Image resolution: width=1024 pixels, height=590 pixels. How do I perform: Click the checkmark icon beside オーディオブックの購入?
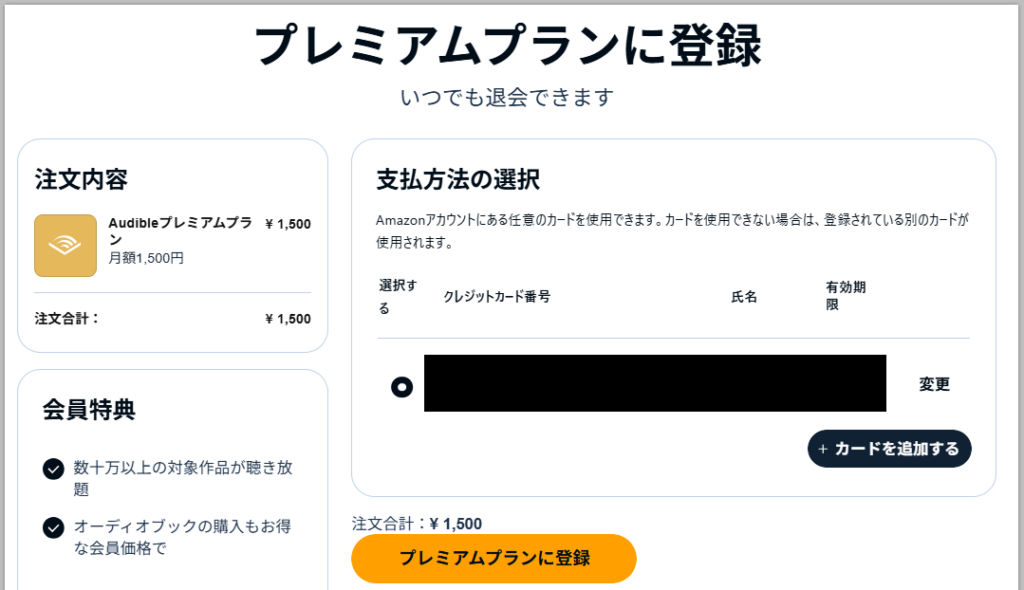[x=54, y=527]
